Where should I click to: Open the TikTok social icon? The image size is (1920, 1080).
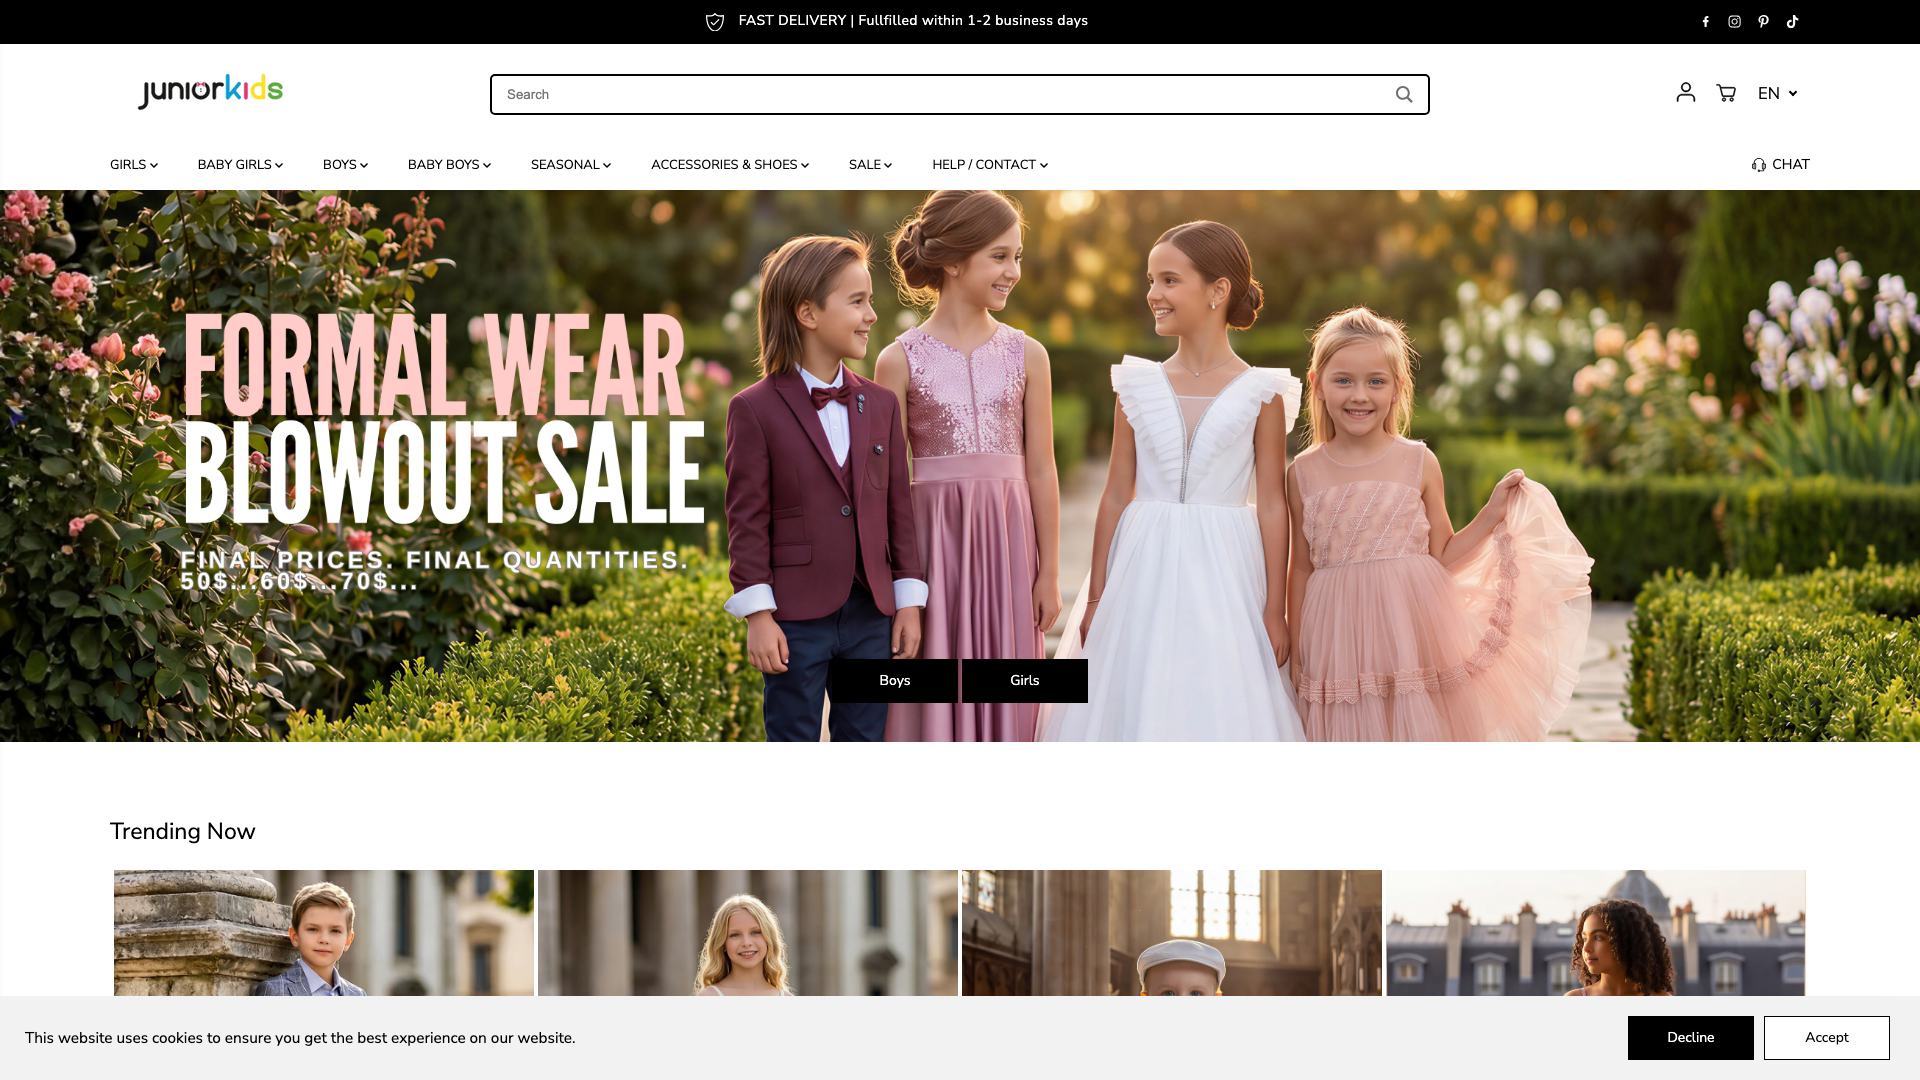[x=1793, y=22]
